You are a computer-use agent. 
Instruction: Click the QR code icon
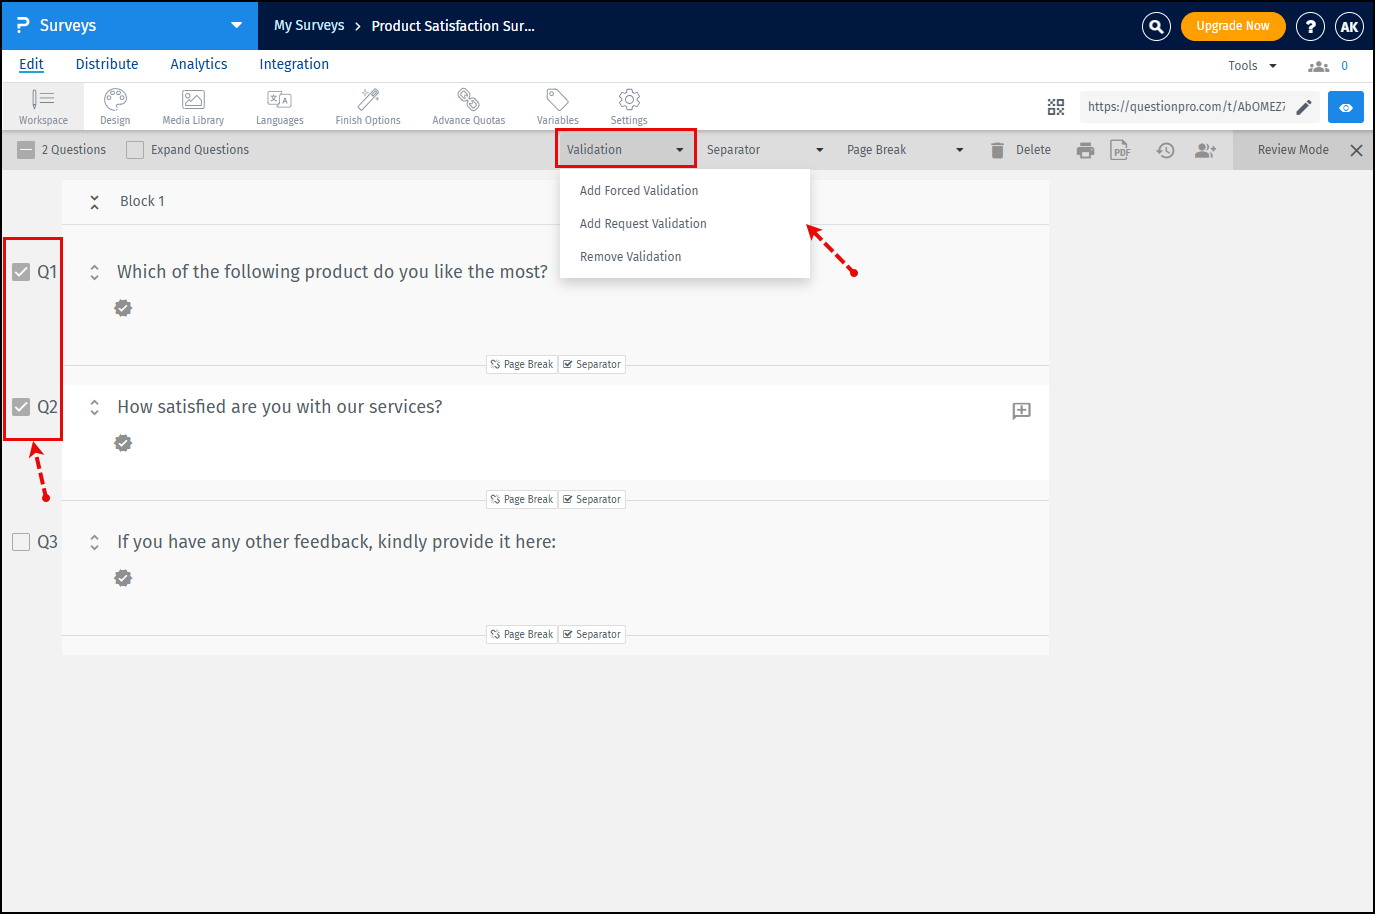pyautogui.click(x=1056, y=107)
